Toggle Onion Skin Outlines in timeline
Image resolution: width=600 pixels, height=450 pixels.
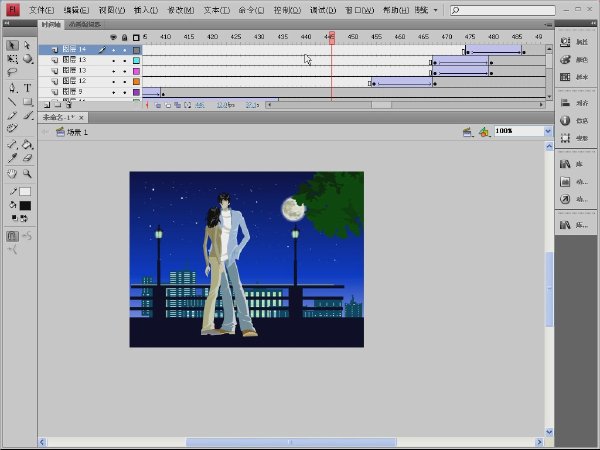[x=168, y=105]
